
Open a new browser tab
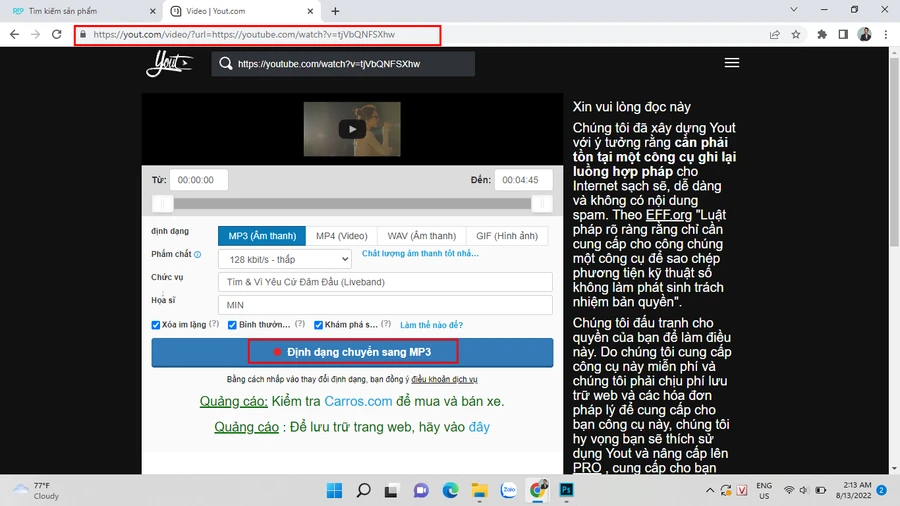335,11
